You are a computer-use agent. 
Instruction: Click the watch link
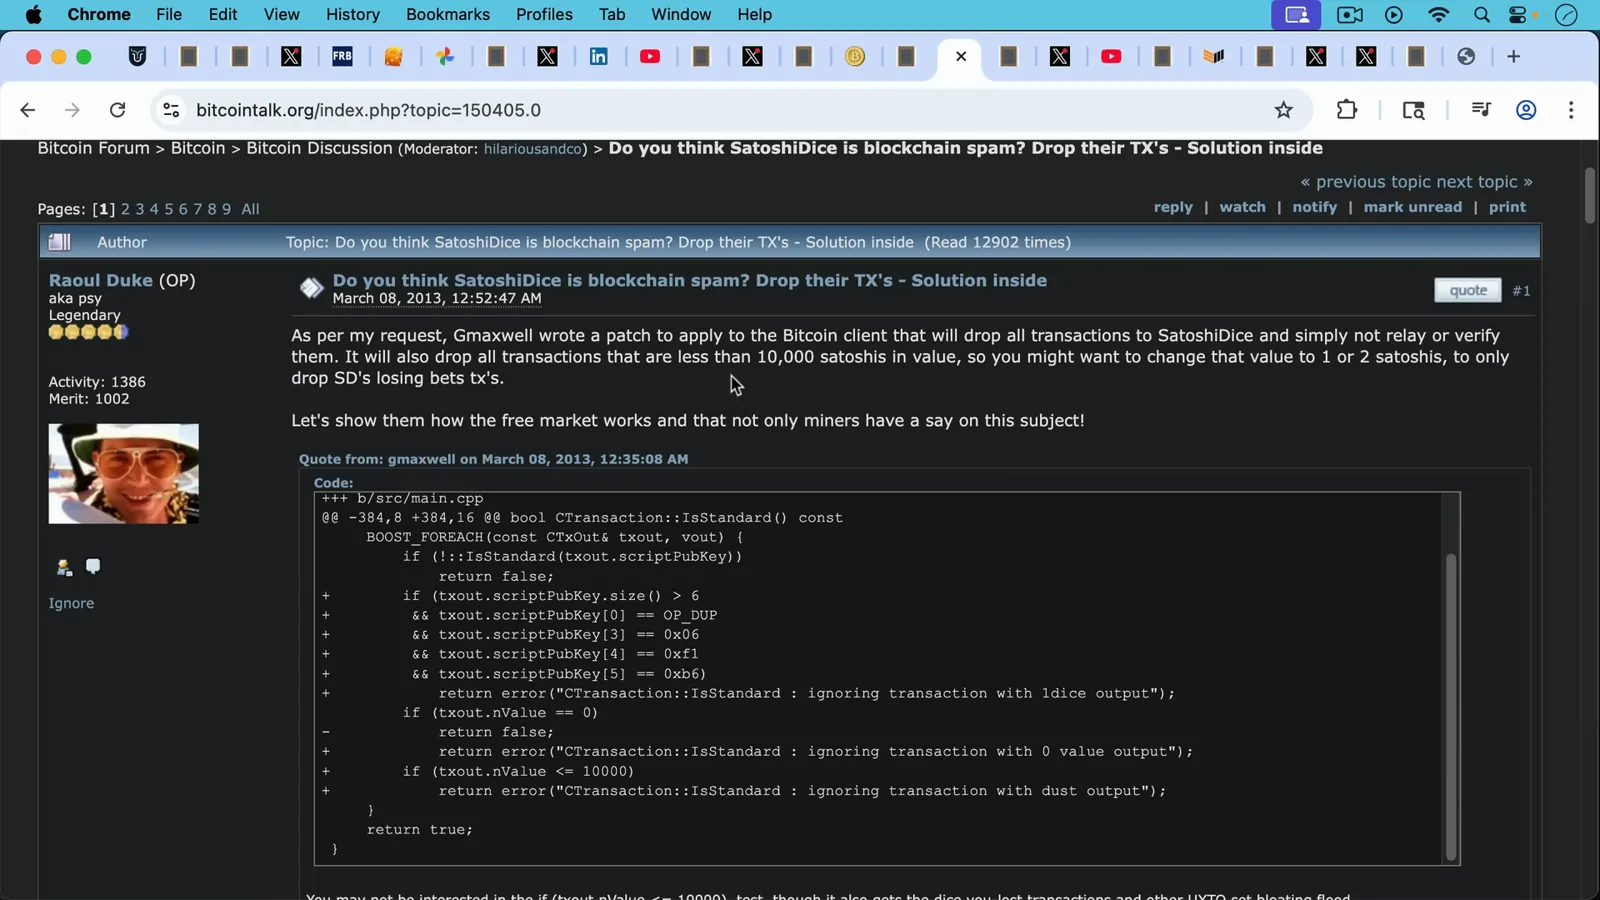point(1242,207)
